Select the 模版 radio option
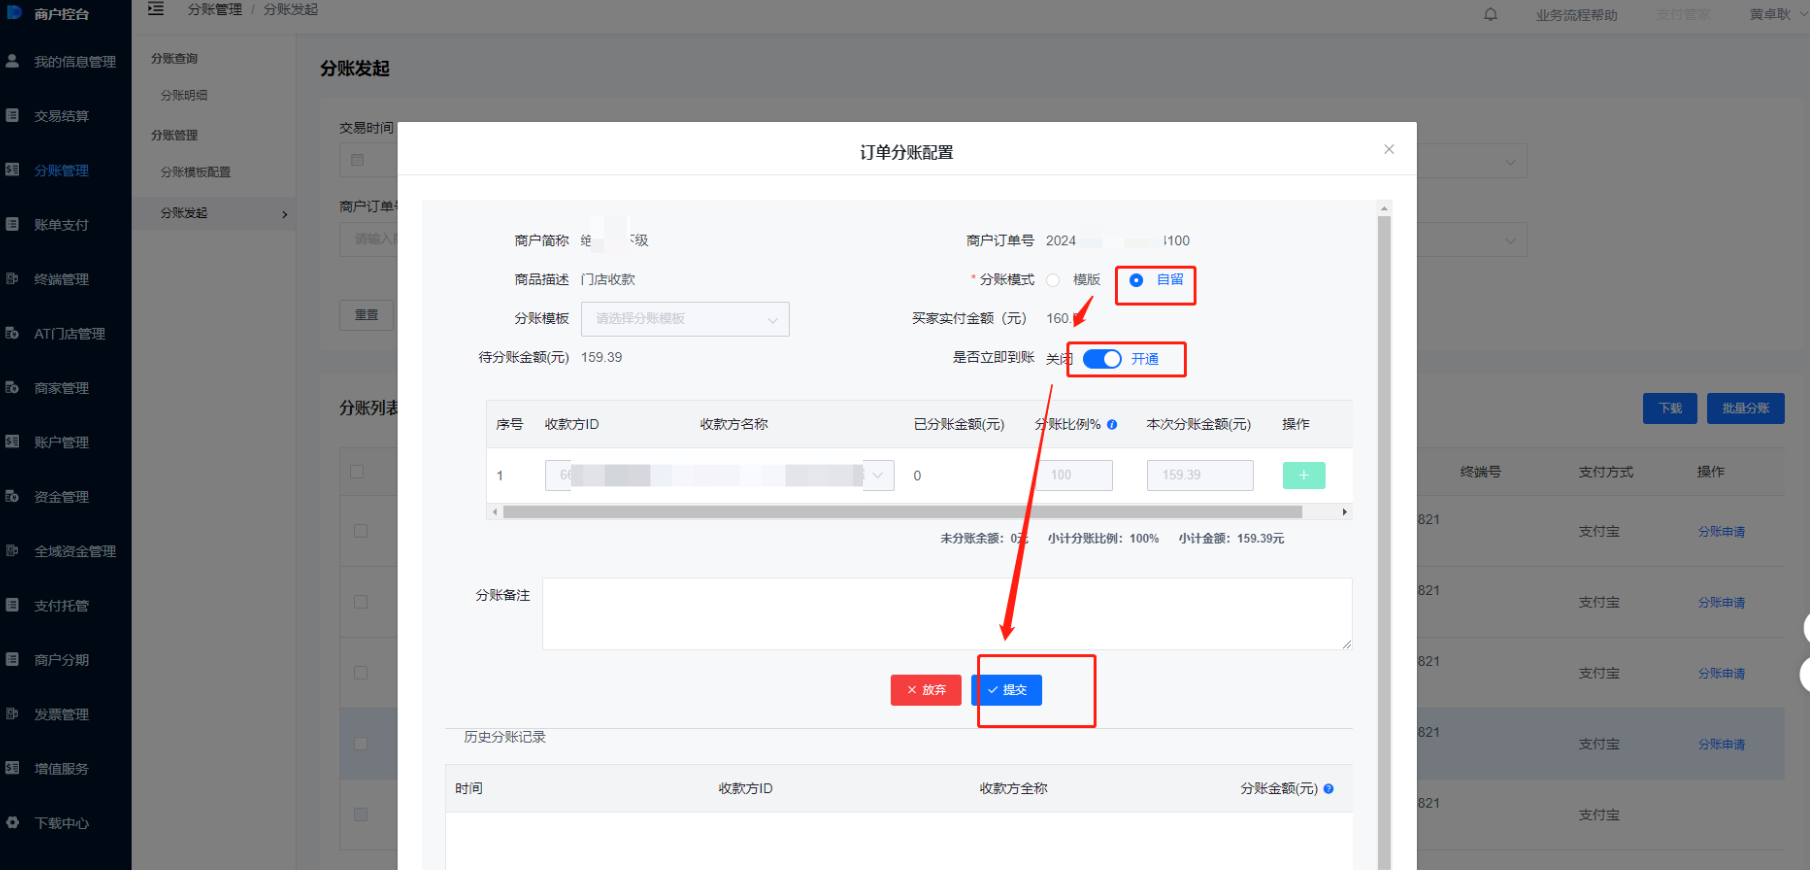This screenshot has height=870, width=1810. click(1053, 280)
